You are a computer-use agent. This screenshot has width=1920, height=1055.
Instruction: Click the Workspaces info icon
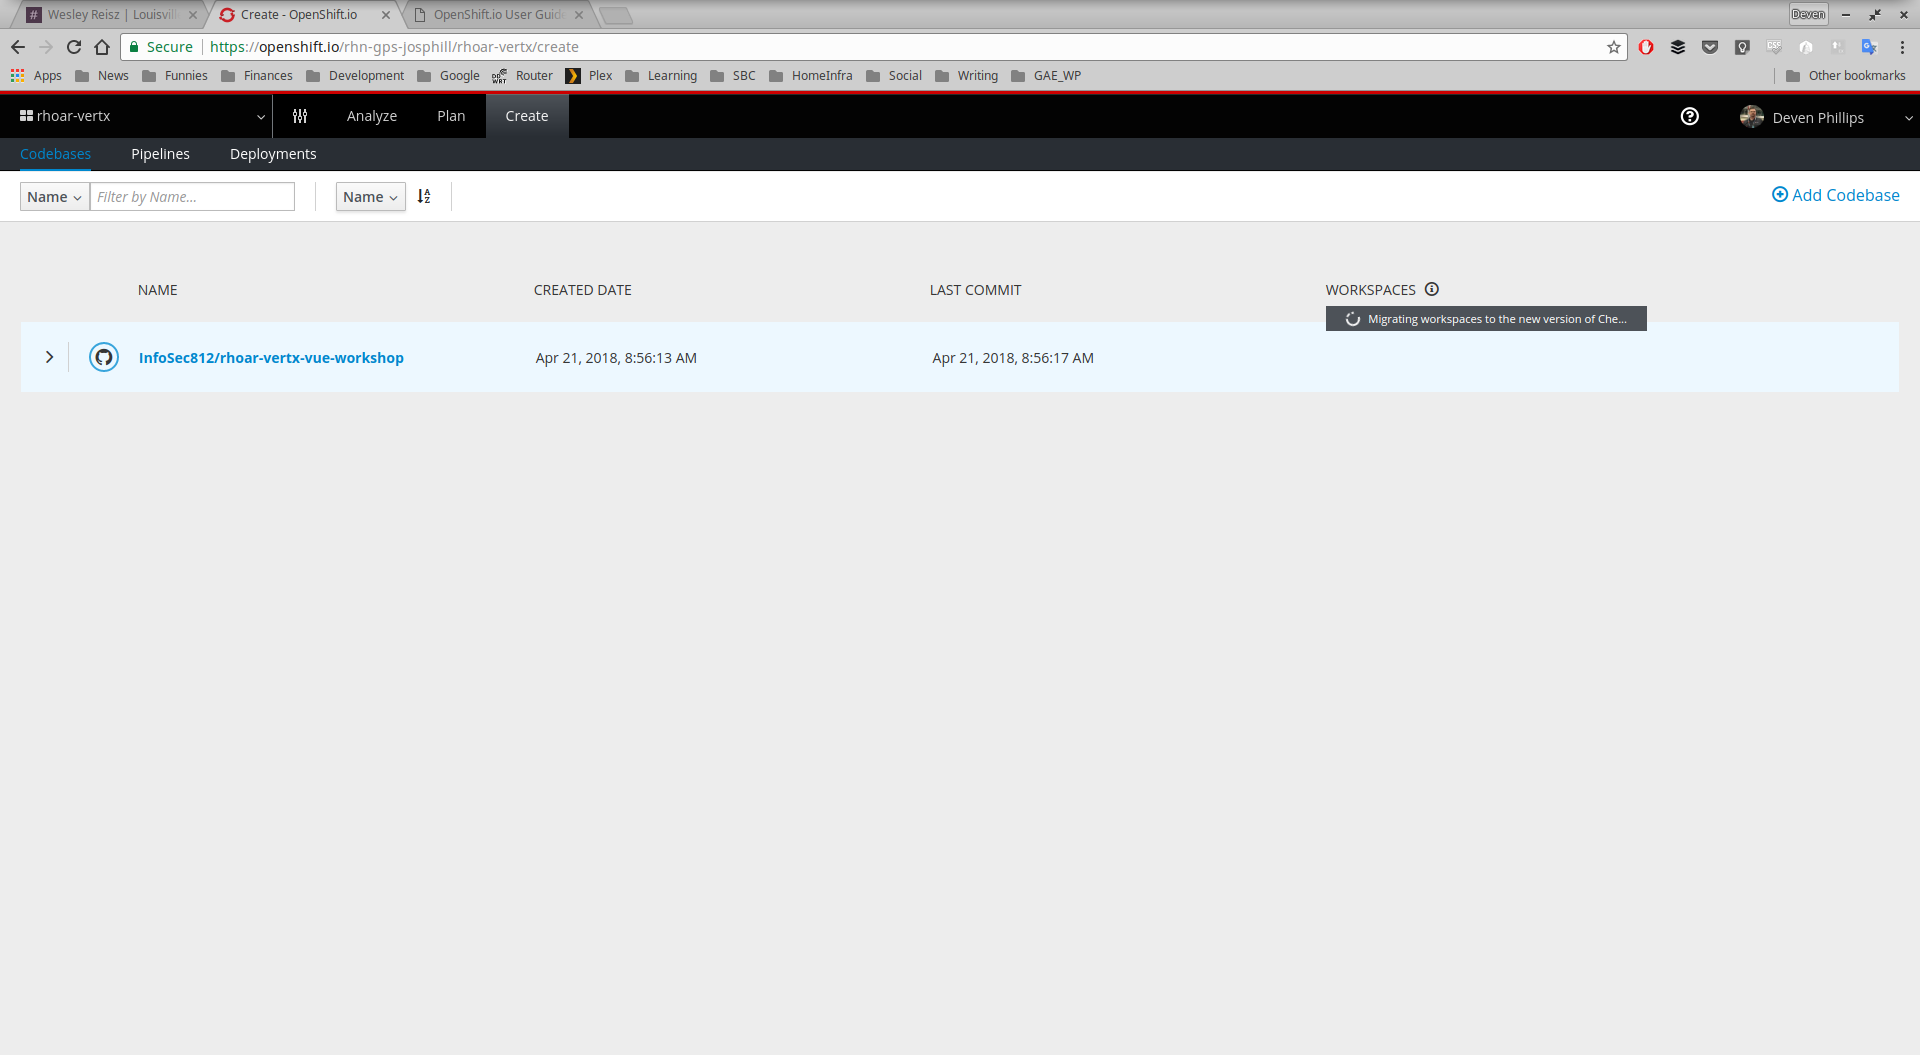point(1432,289)
